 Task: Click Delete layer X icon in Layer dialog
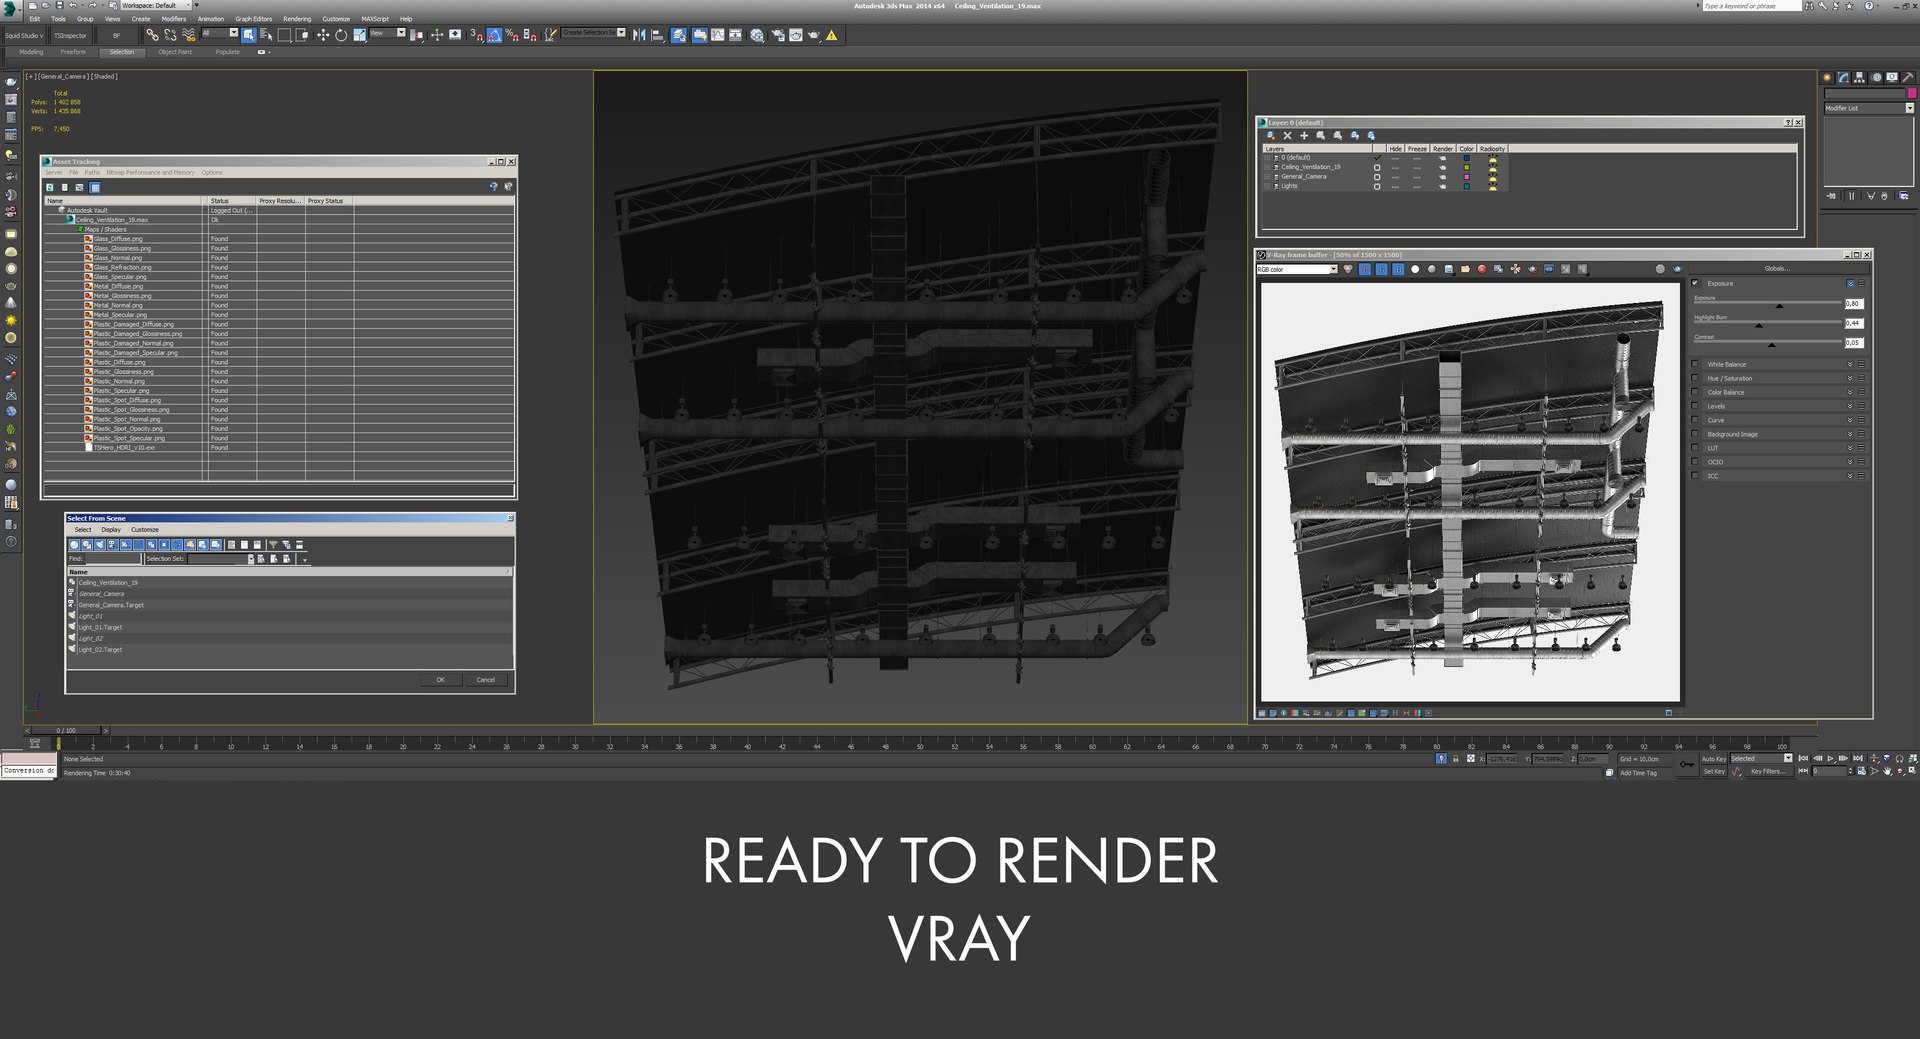click(1288, 135)
